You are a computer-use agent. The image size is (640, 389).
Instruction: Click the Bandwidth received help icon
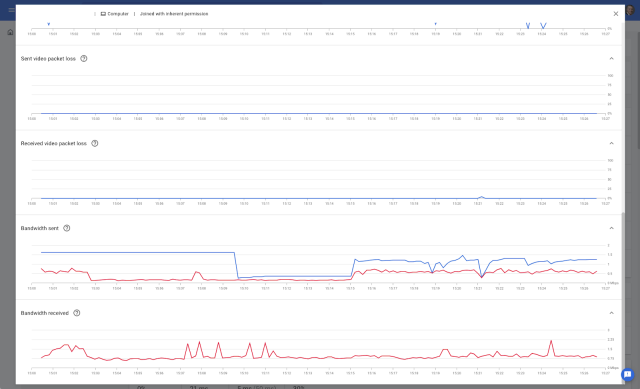pos(76,313)
